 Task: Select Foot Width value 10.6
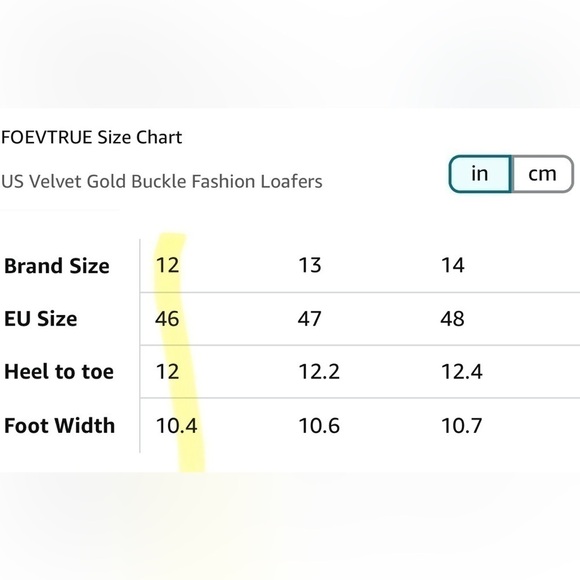319,425
